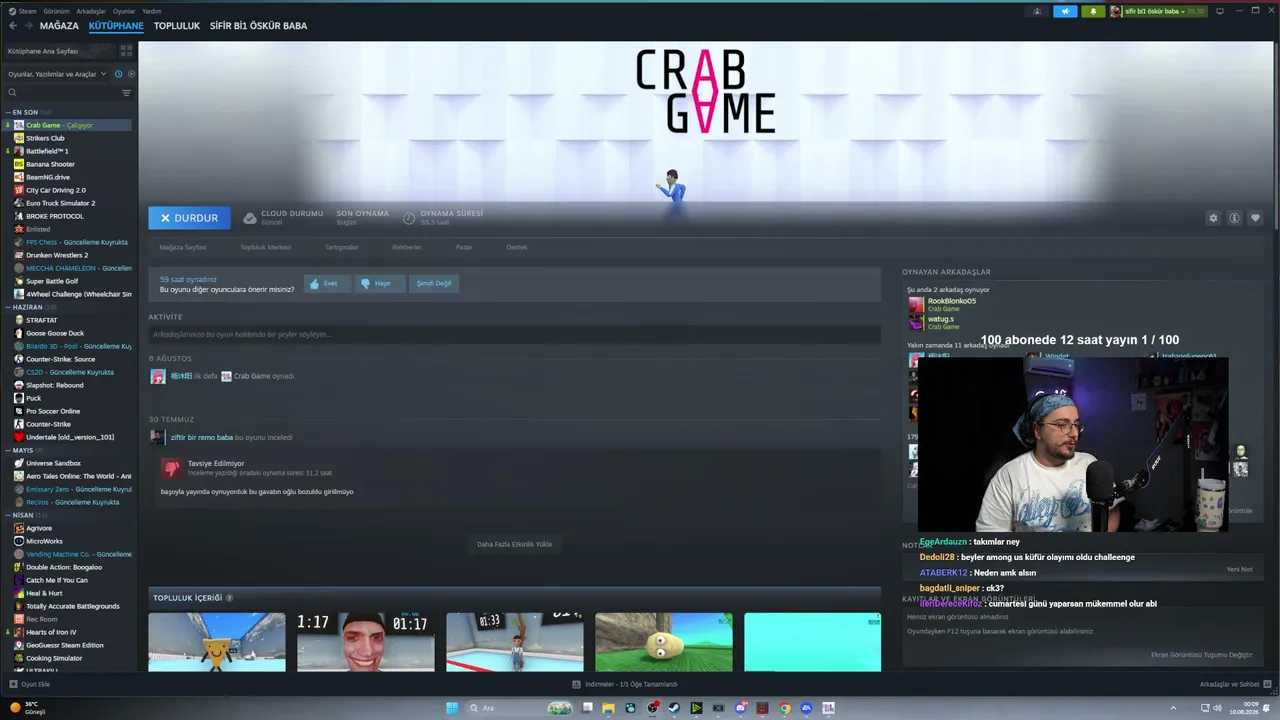Screen dimensions: 1280x720
Task: Open the Steam menu
Action: point(23,11)
